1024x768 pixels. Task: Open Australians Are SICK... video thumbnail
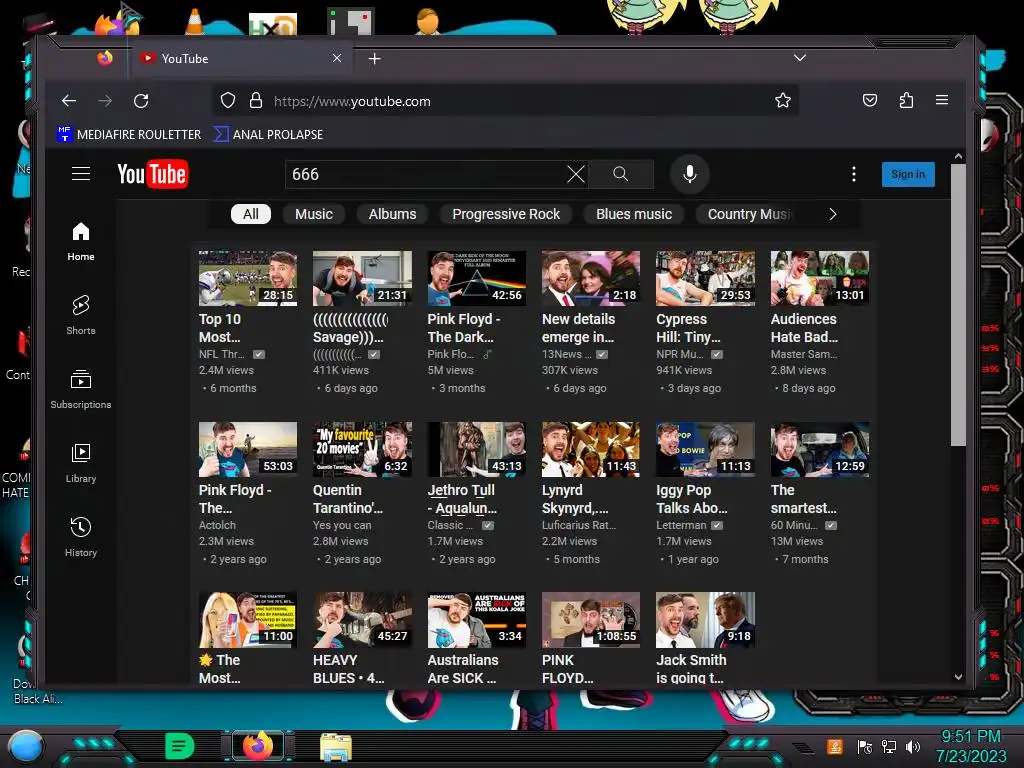tap(477, 620)
